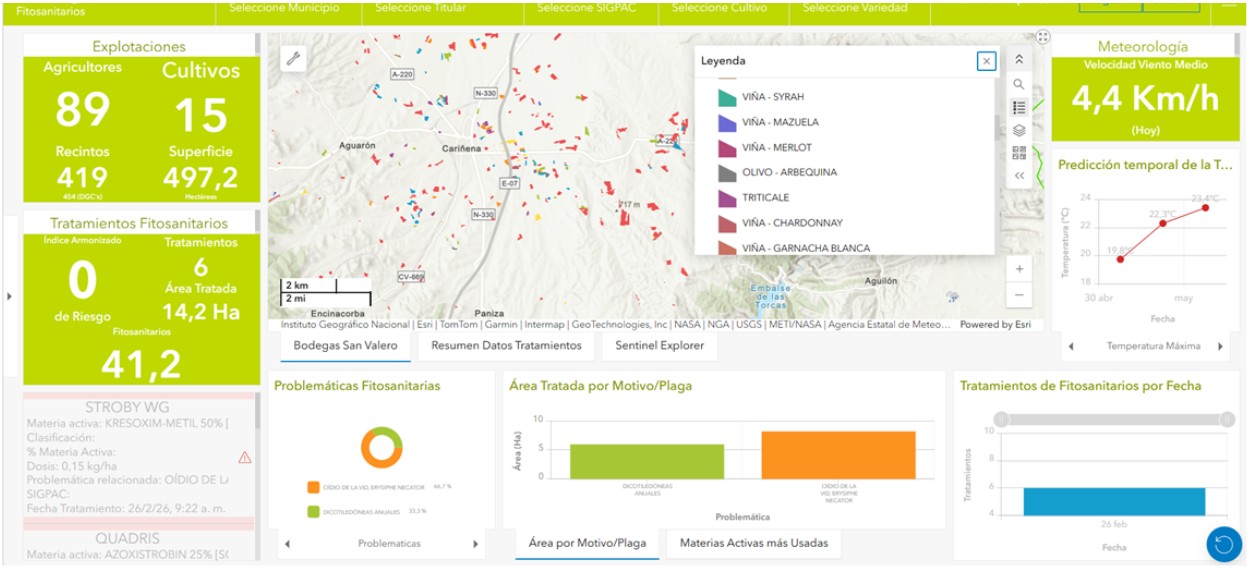Open the map search magnifier tool
Image resolution: width=1256 pixels, height=582 pixels.
pos(1019,84)
